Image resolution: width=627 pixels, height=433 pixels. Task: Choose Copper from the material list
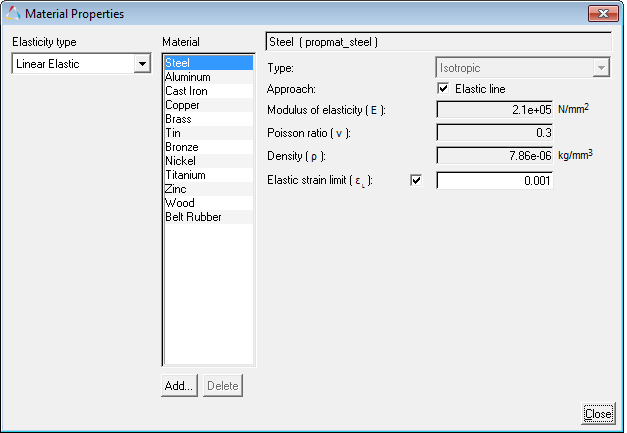tap(183, 105)
